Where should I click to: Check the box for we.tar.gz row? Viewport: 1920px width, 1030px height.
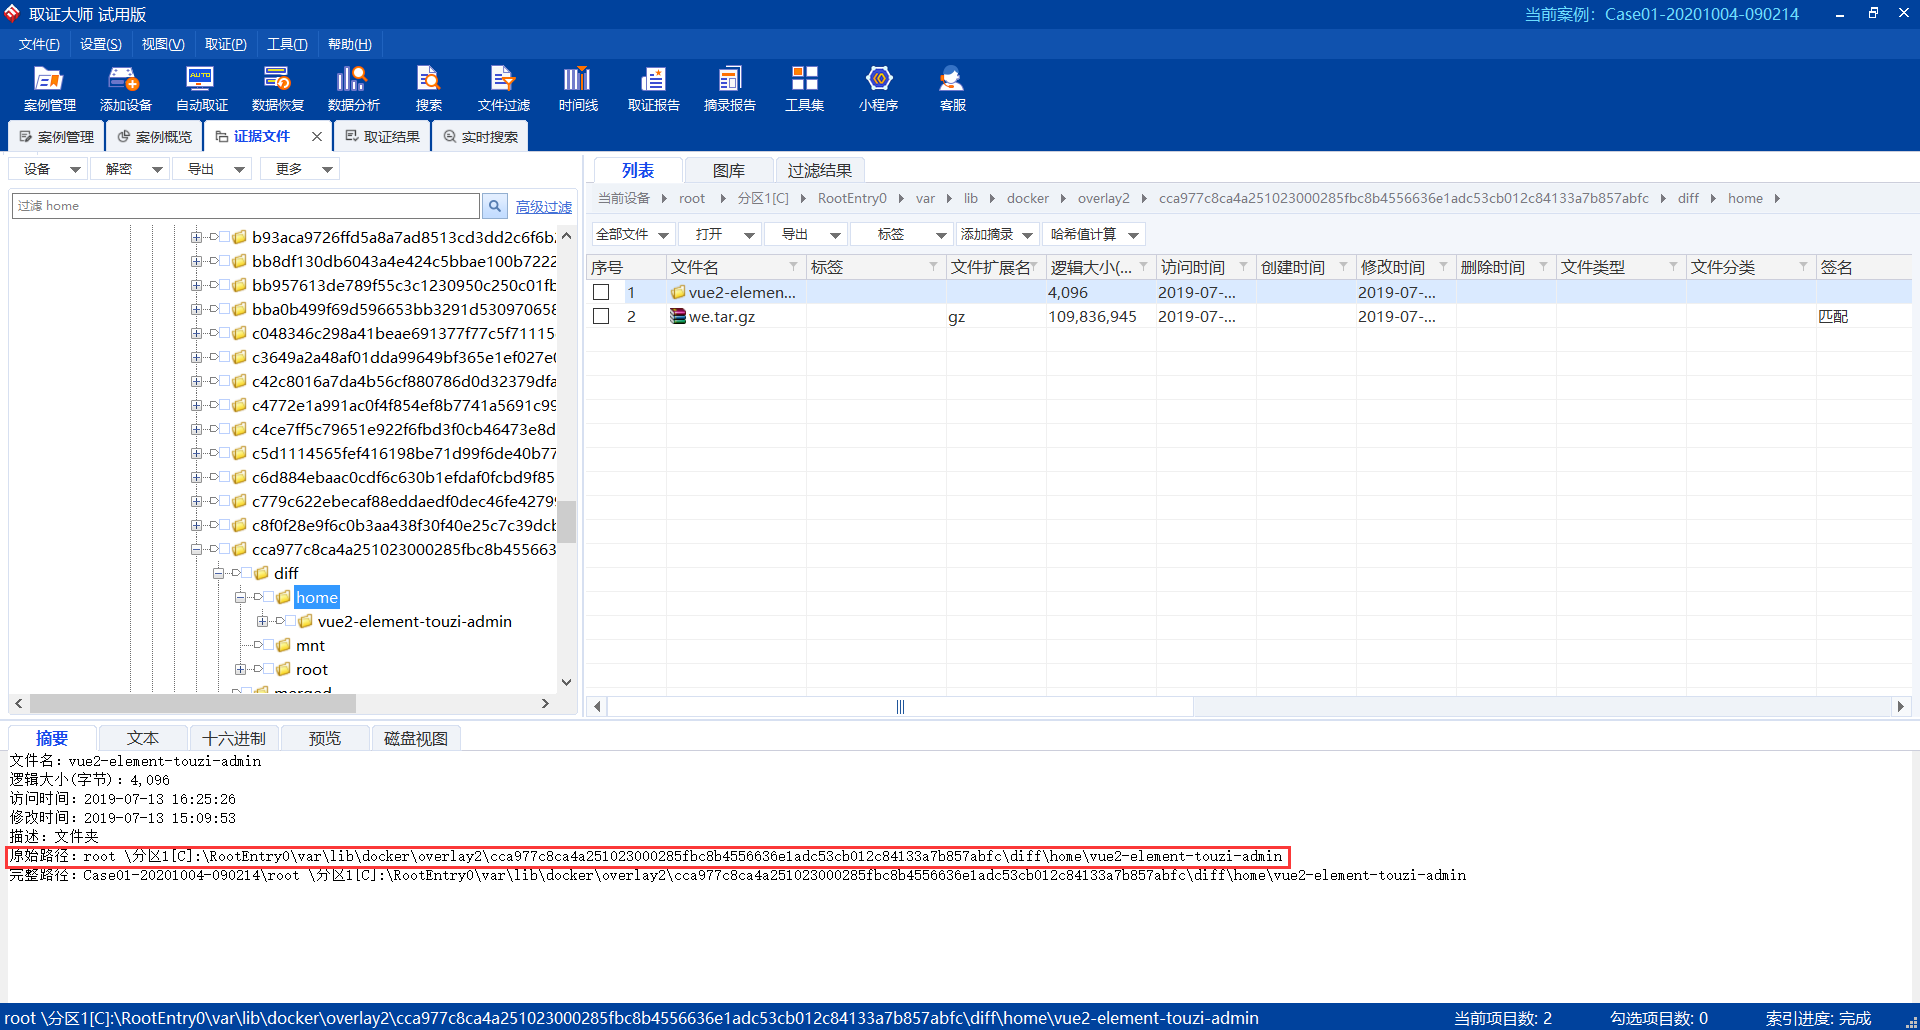(601, 316)
